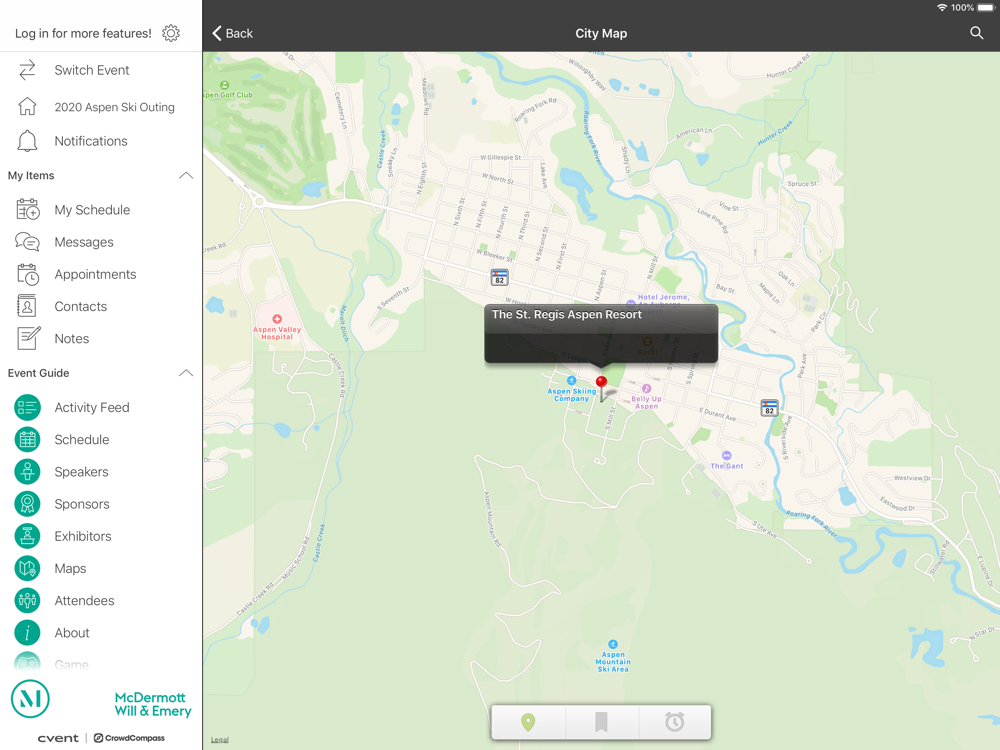
Task: Click The St. Regis Aspen Resort callout
Action: tap(601, 334)
